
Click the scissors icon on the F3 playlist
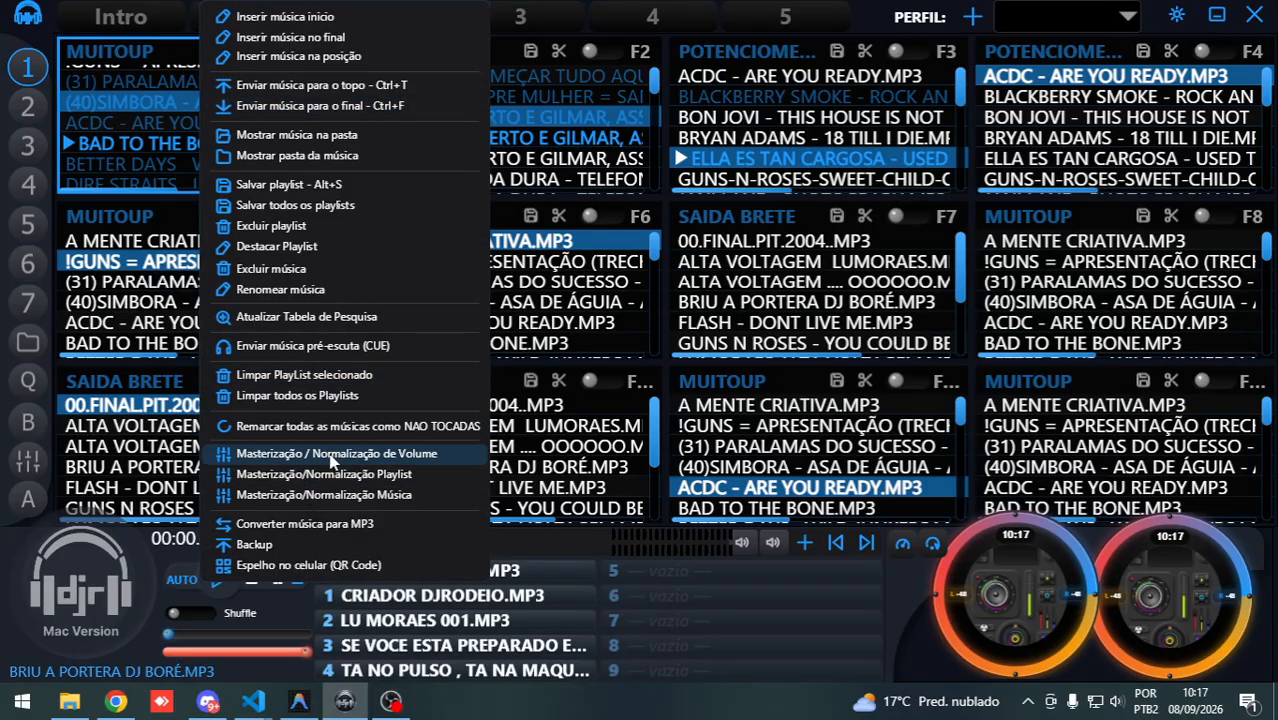pos(865,51)
